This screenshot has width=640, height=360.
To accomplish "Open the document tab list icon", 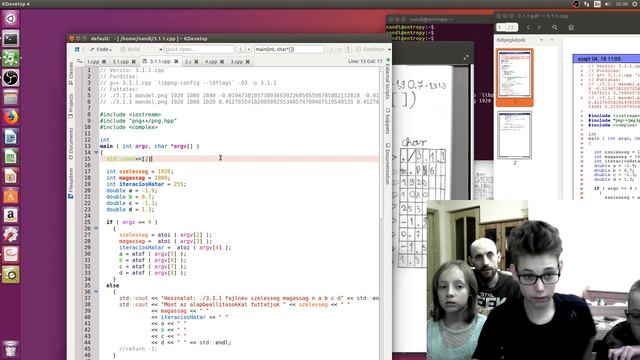I will 80,61.
